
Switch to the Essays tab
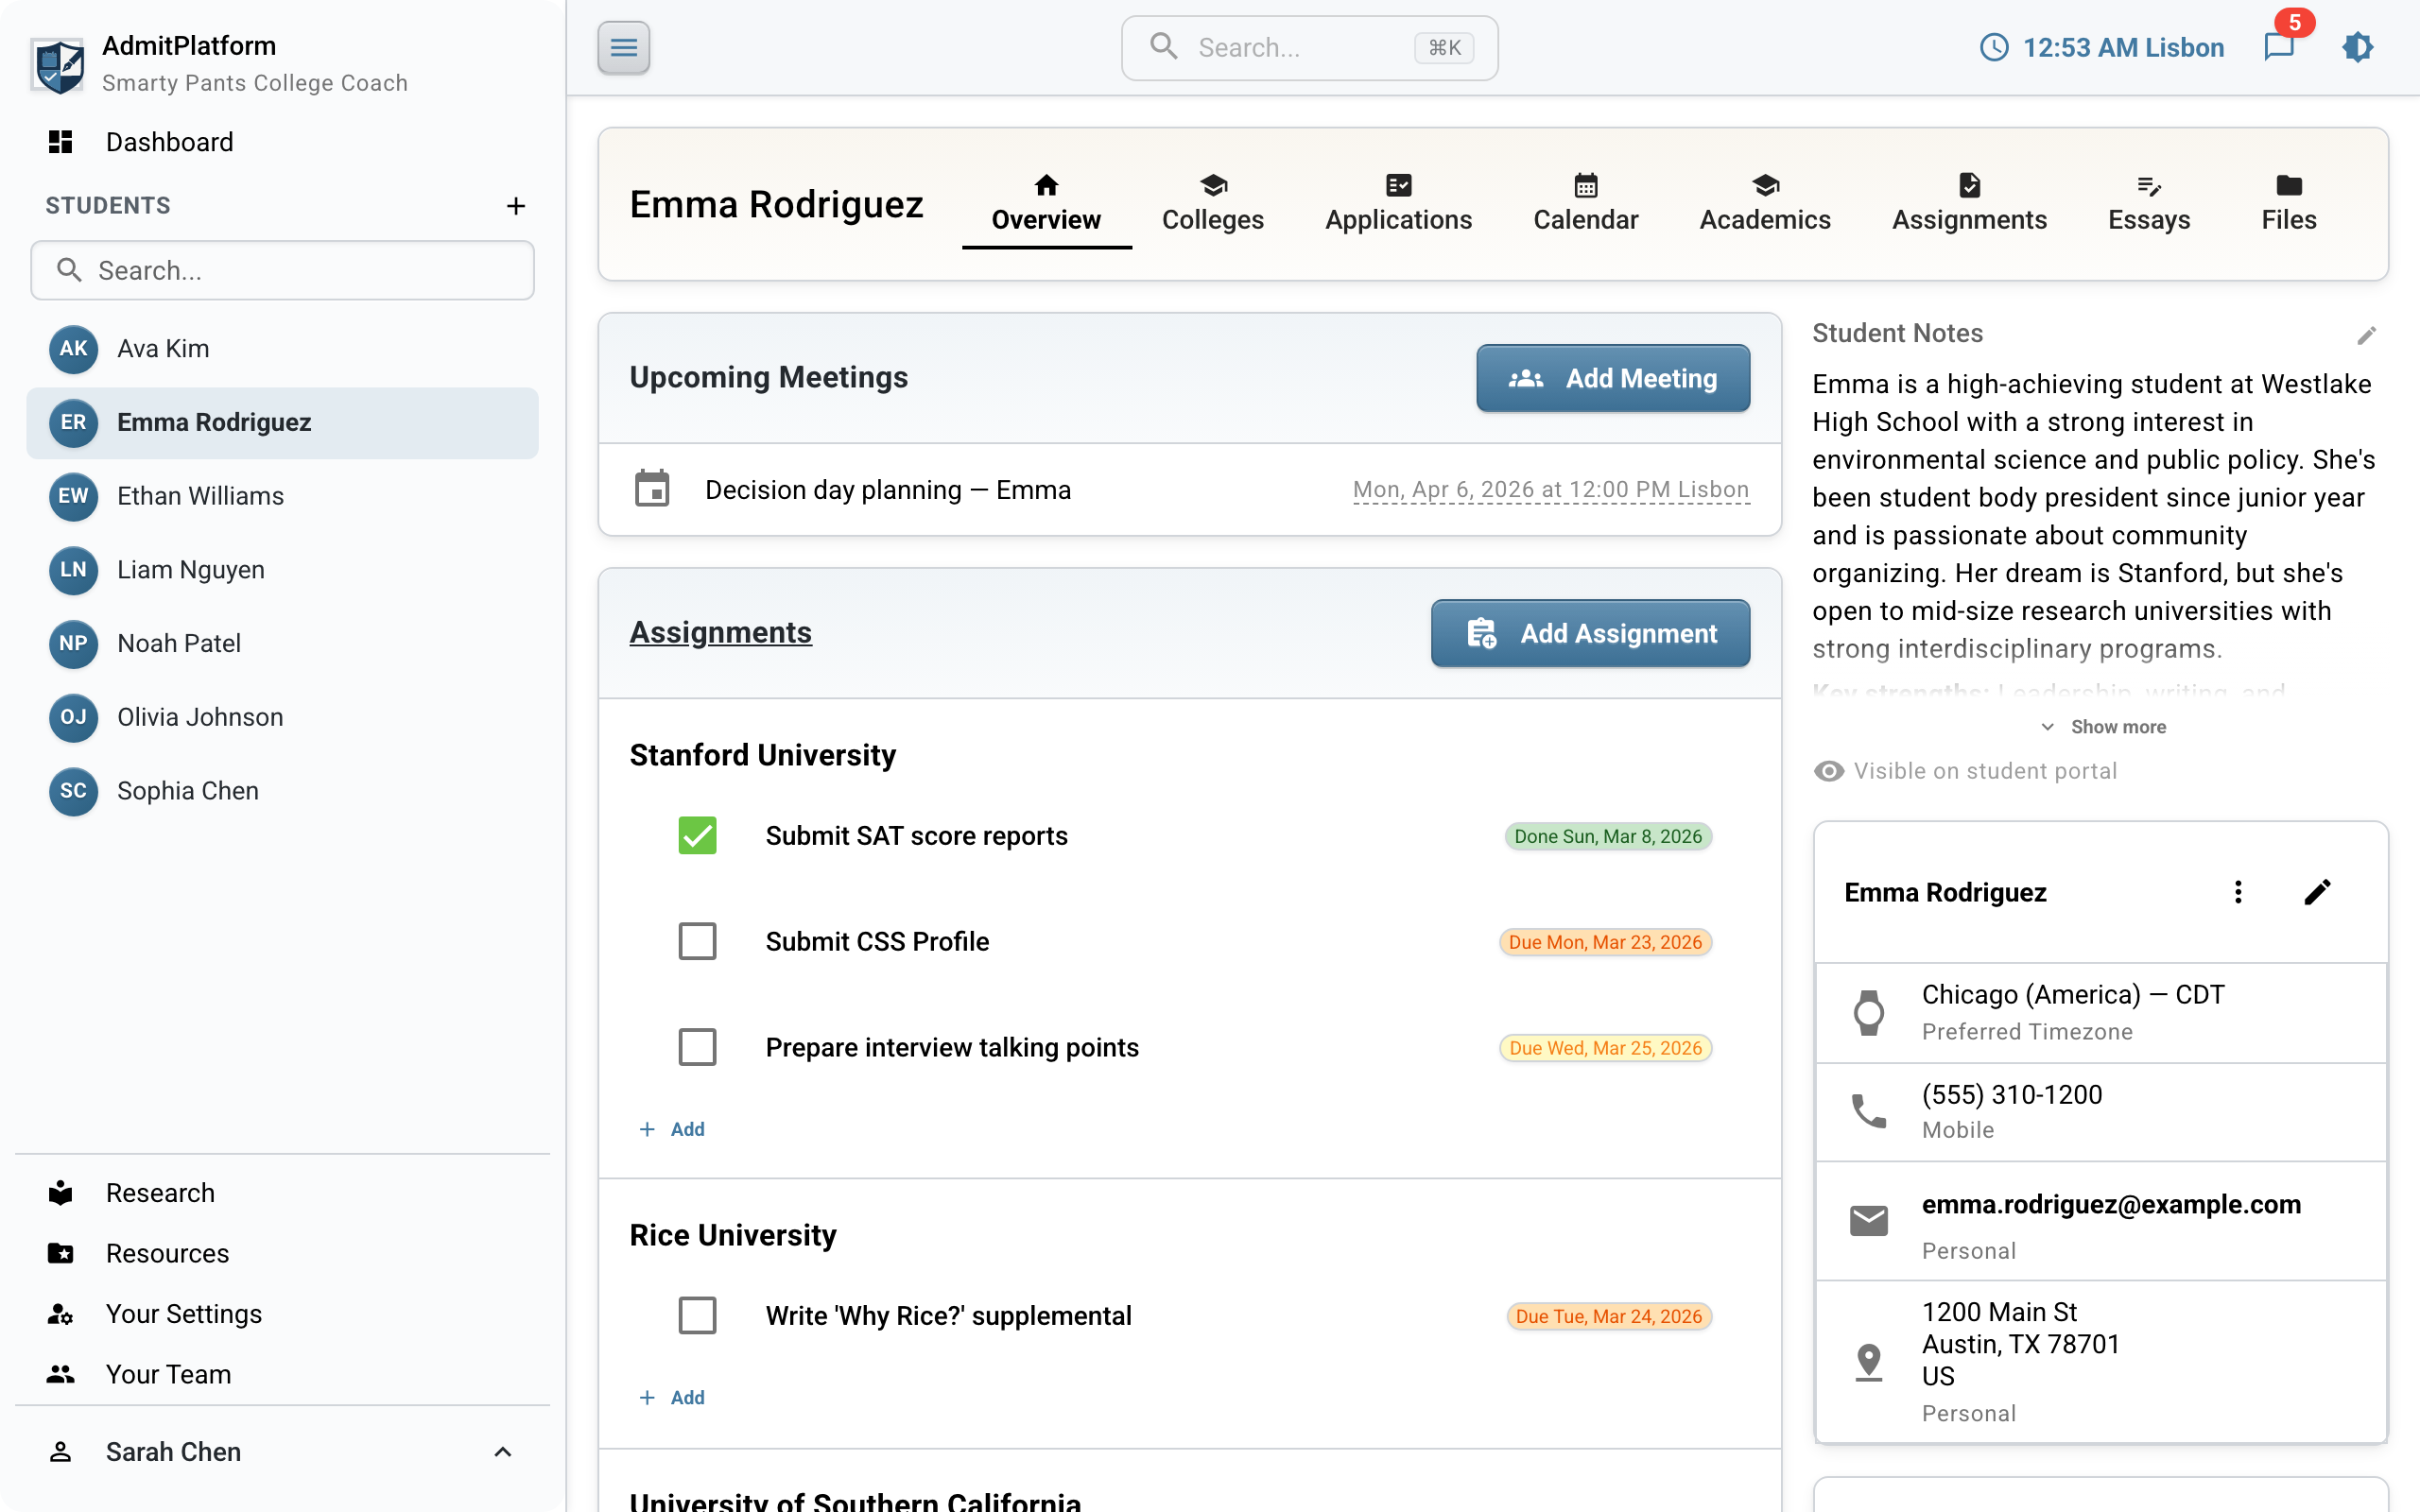(2149, 203)
